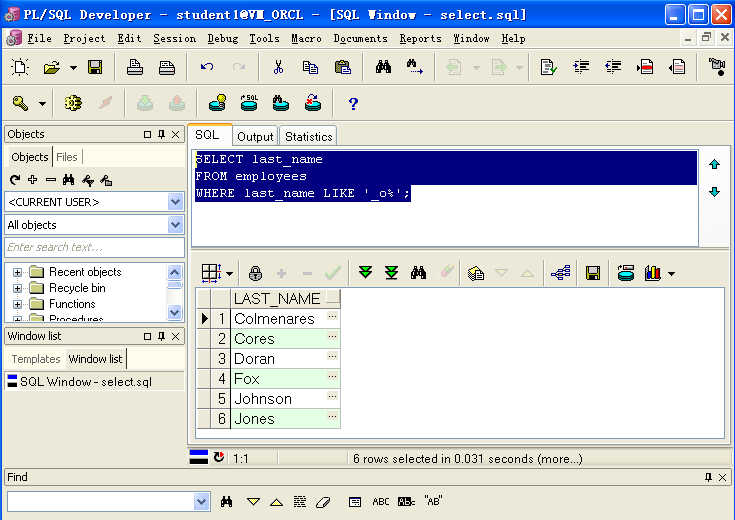Click the Save floppy disk icon
The height and width of the screenshot is (520, 735).
tap(95, 68)
